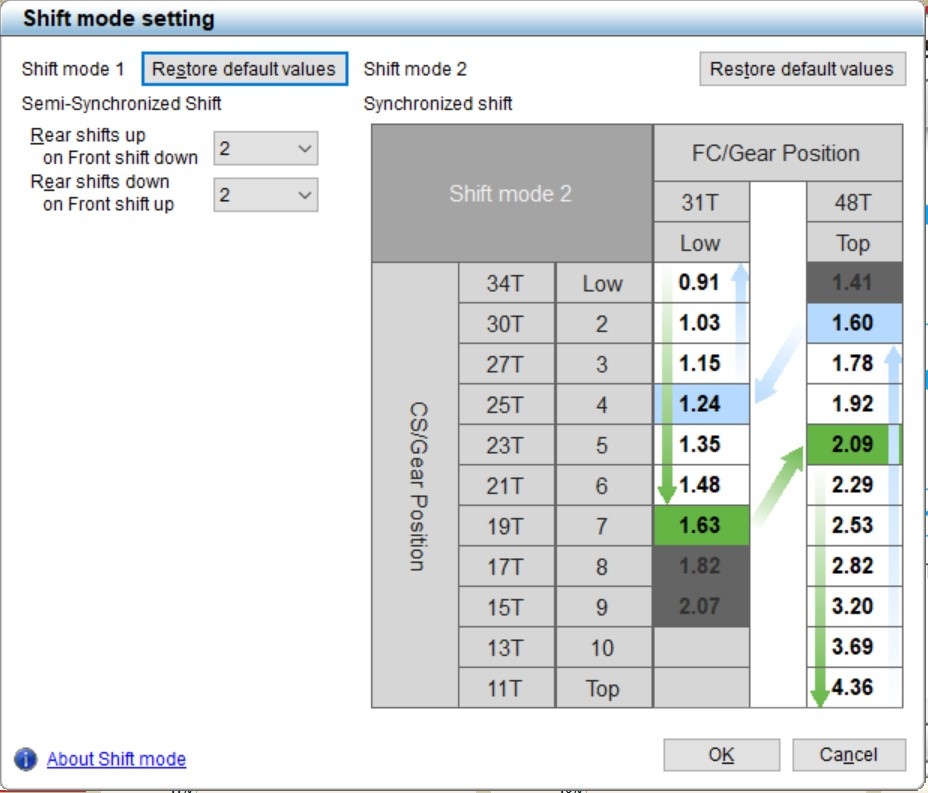Click the dark gray 1.41 ratio cell

[x=853, y=283]
